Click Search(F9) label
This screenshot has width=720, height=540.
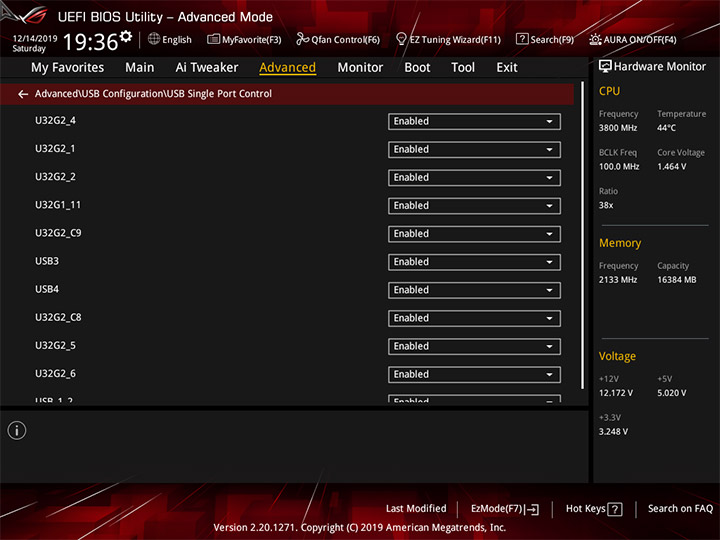[552, 40]
